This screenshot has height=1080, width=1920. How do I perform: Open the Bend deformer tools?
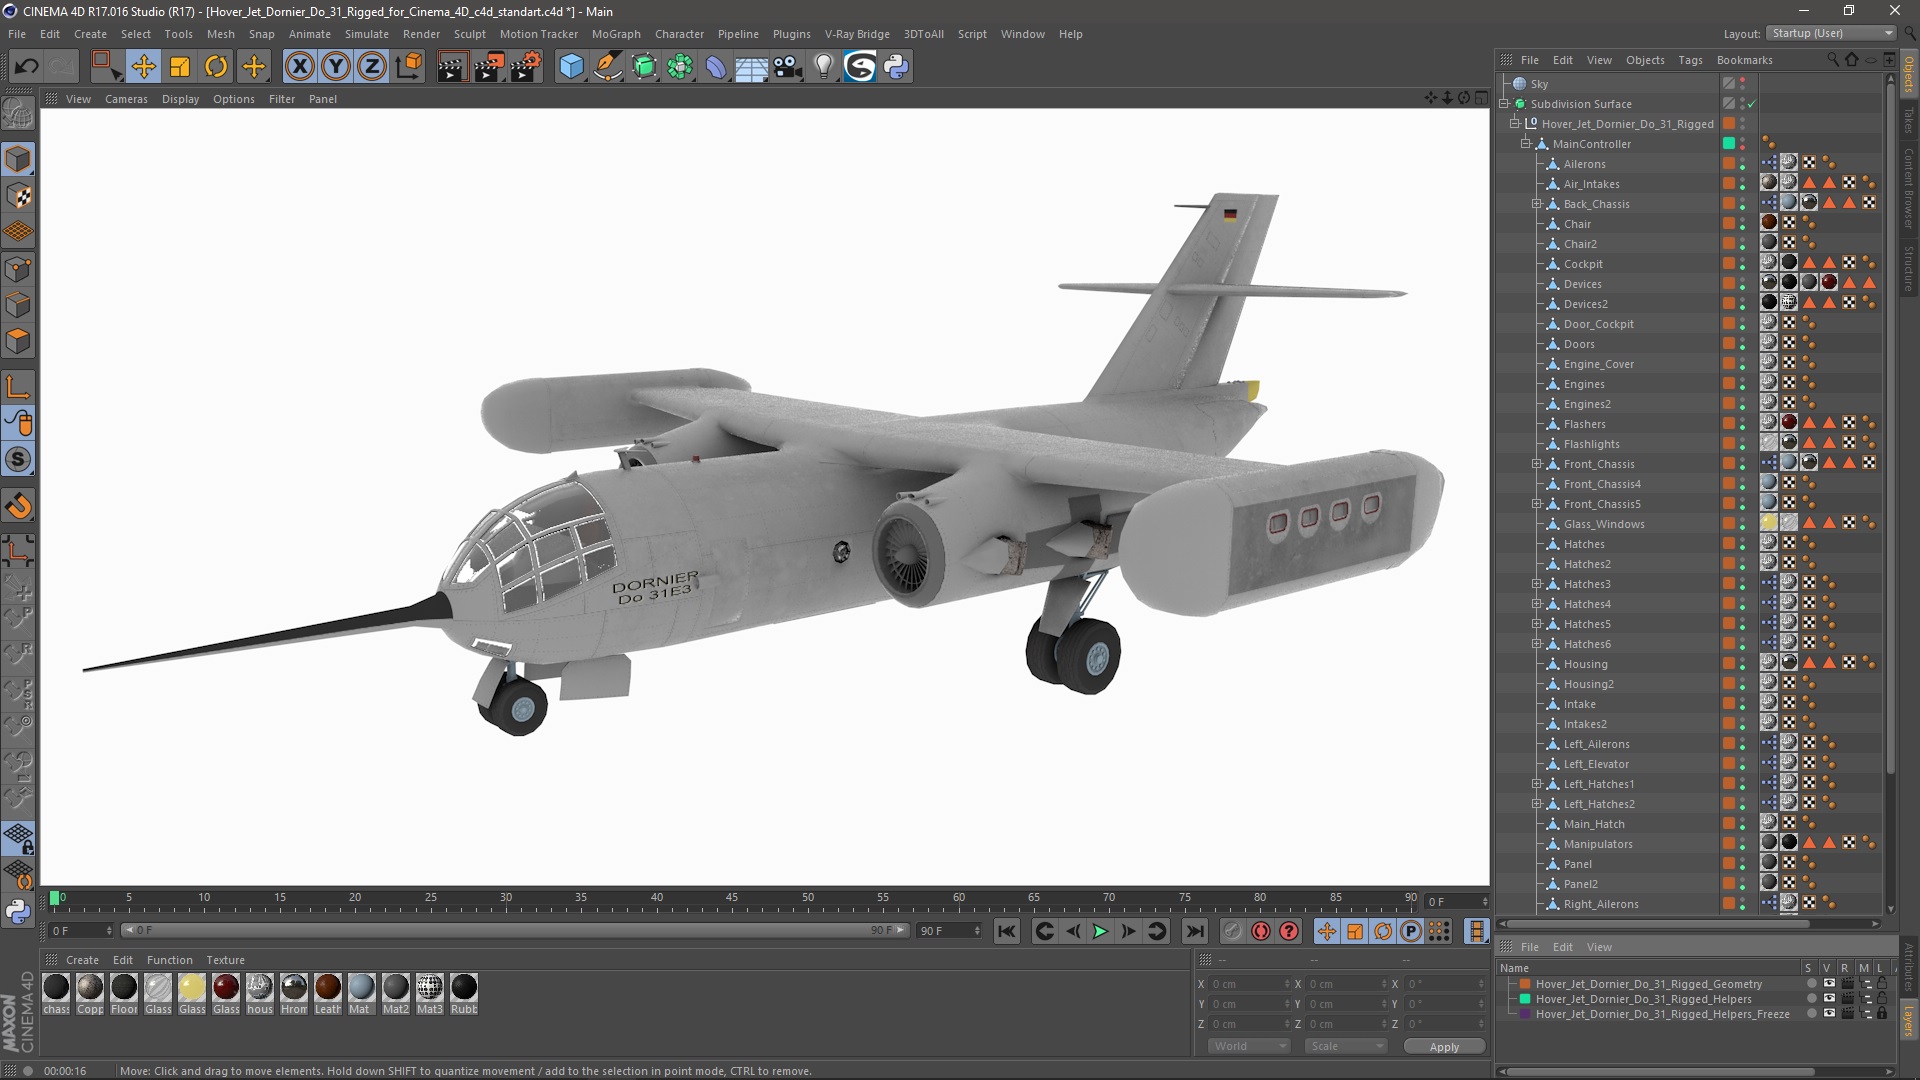point(717,67)
